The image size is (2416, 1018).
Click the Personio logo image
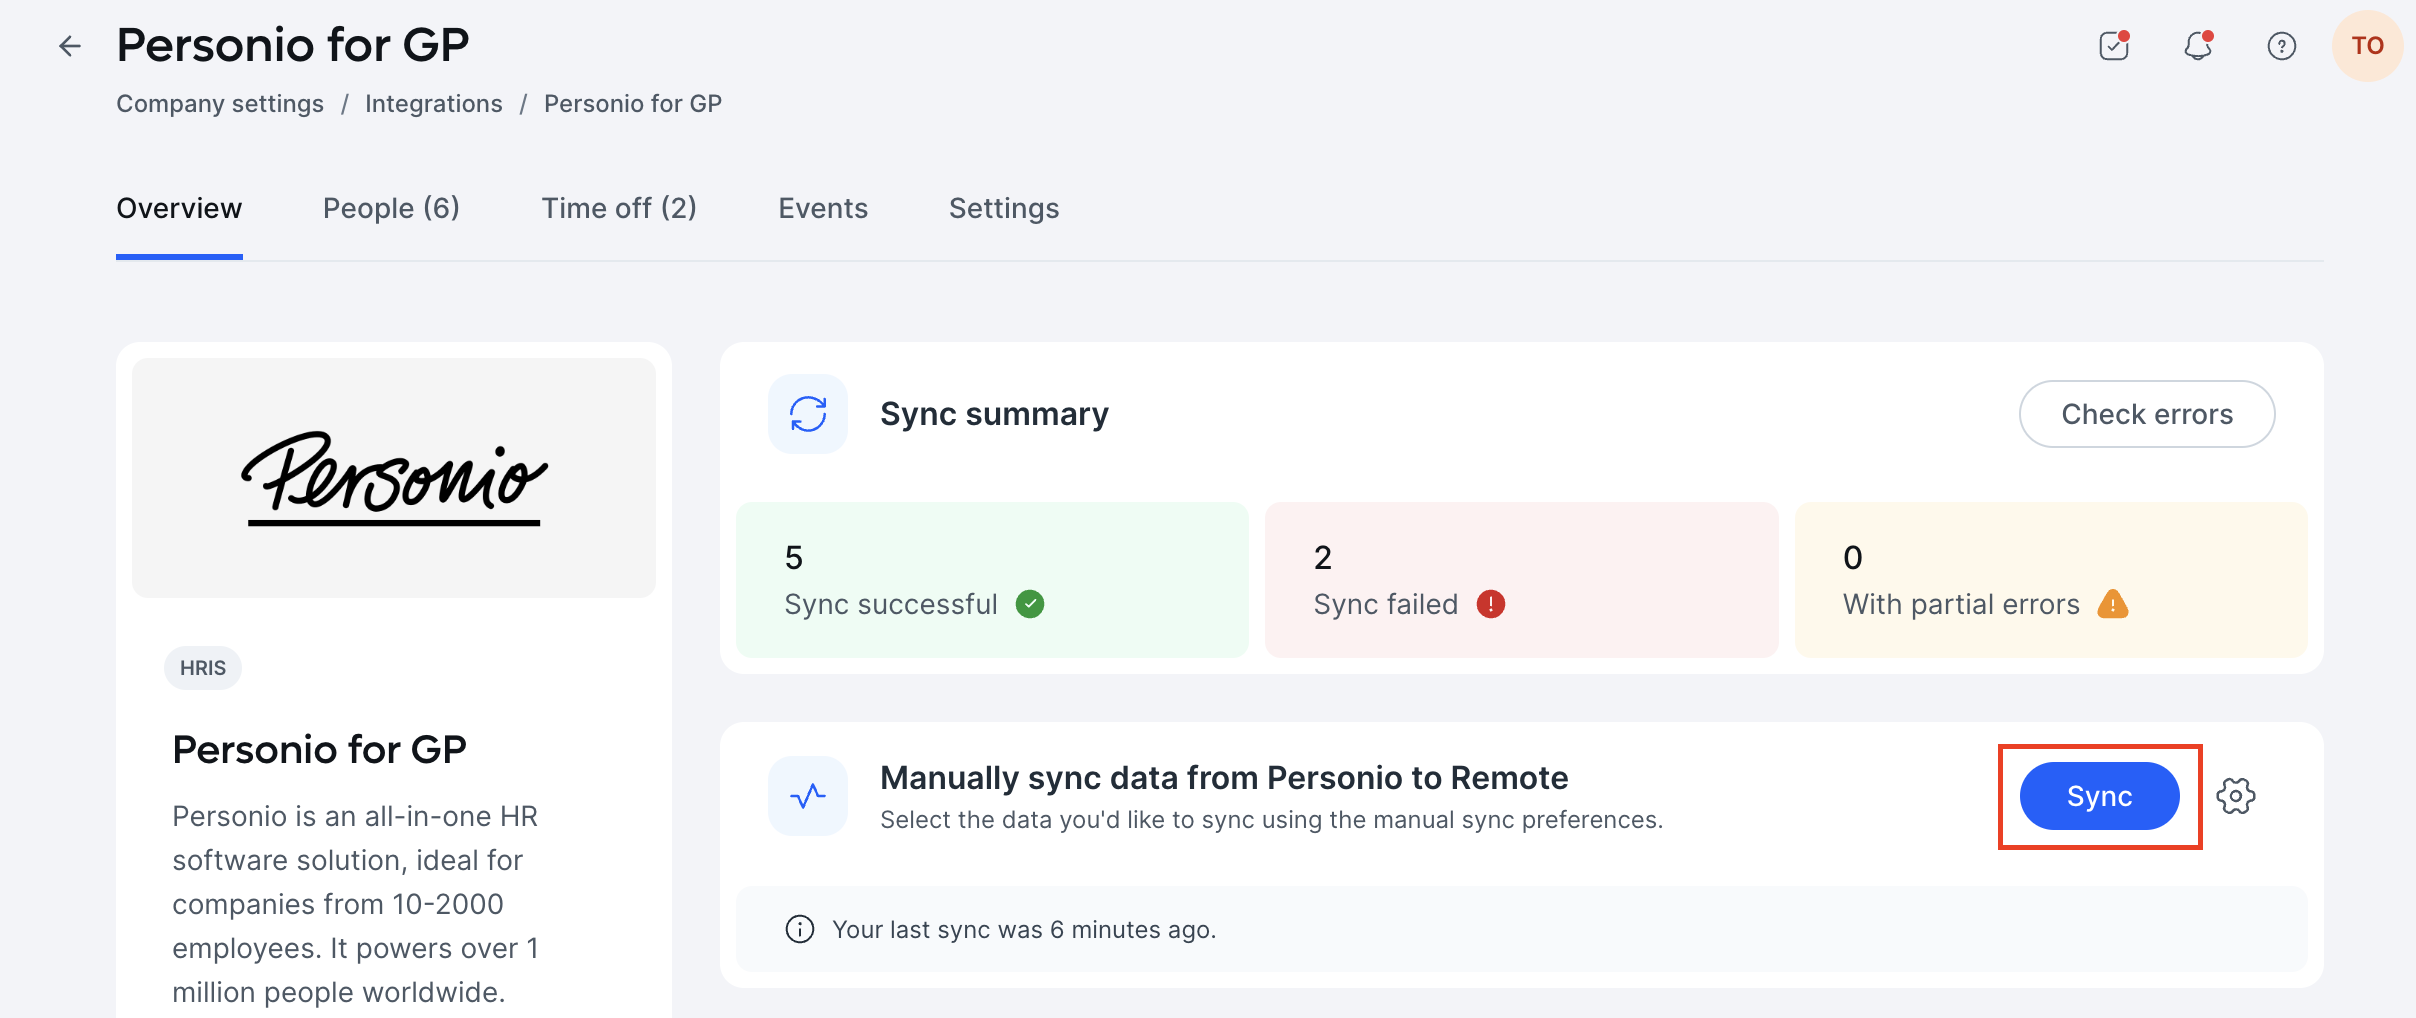point(394,478)
